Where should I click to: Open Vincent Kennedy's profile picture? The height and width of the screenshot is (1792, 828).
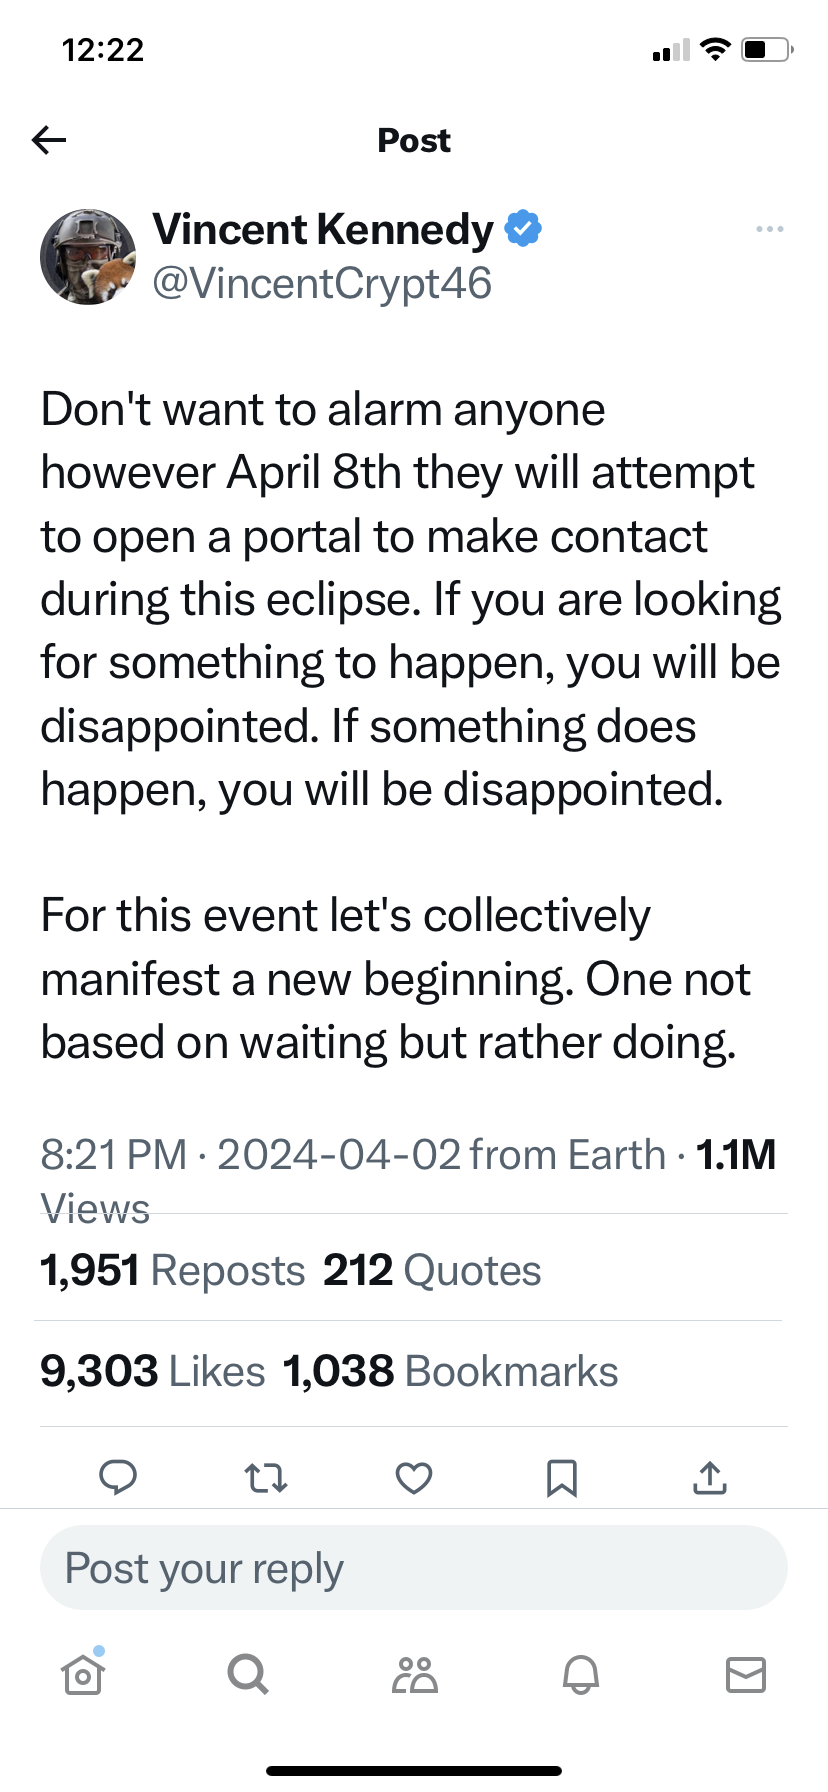click(x=88, y=257)
